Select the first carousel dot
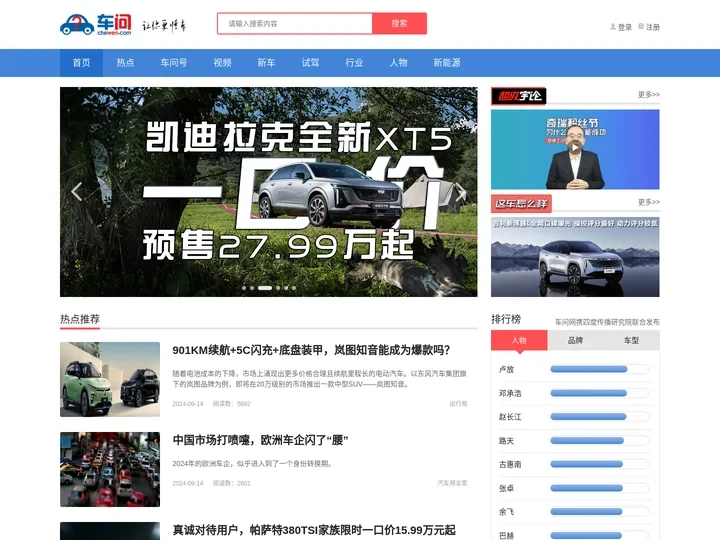The width and height of the screenshot is (720, 540). tap(244, 288)
